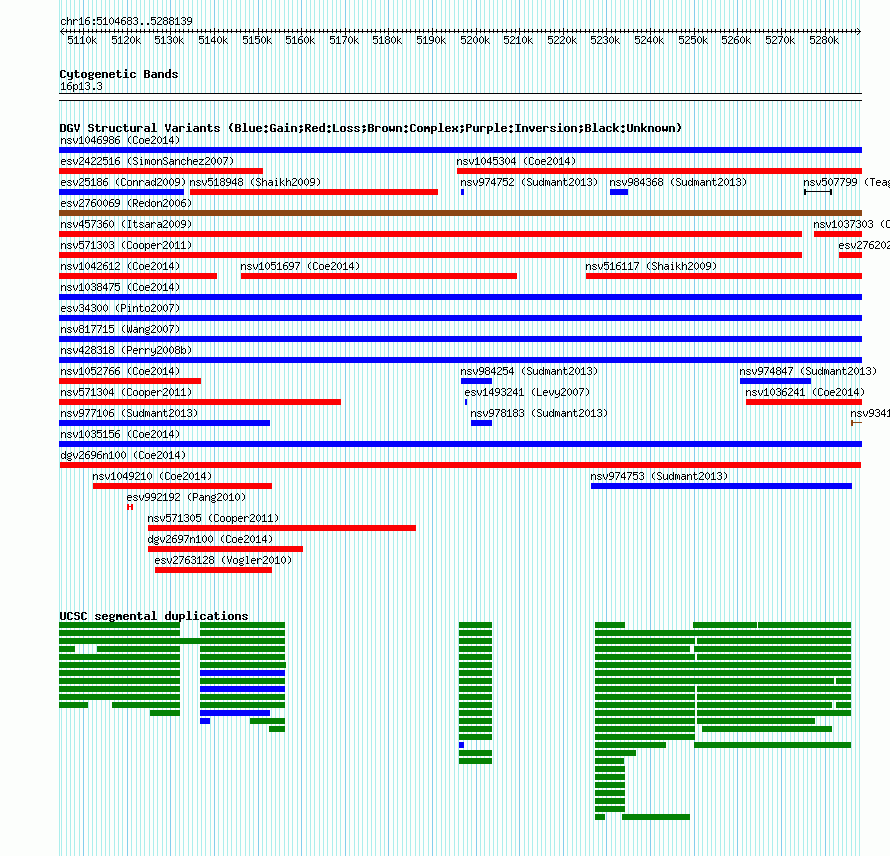Click the esv34300 (Pinto2007) label
The height and width of the screenshot is (856, 890).
point(120,308)
